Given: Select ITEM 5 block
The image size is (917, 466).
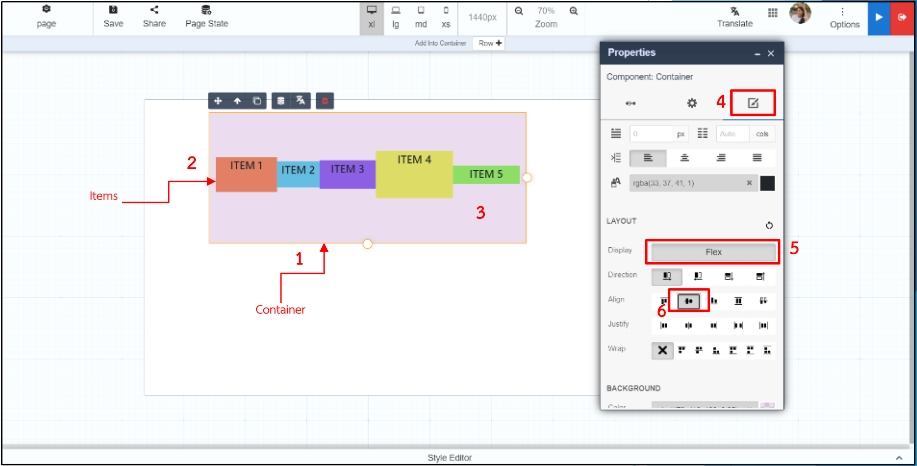Looking at the screenshot, I should point(486,175).
